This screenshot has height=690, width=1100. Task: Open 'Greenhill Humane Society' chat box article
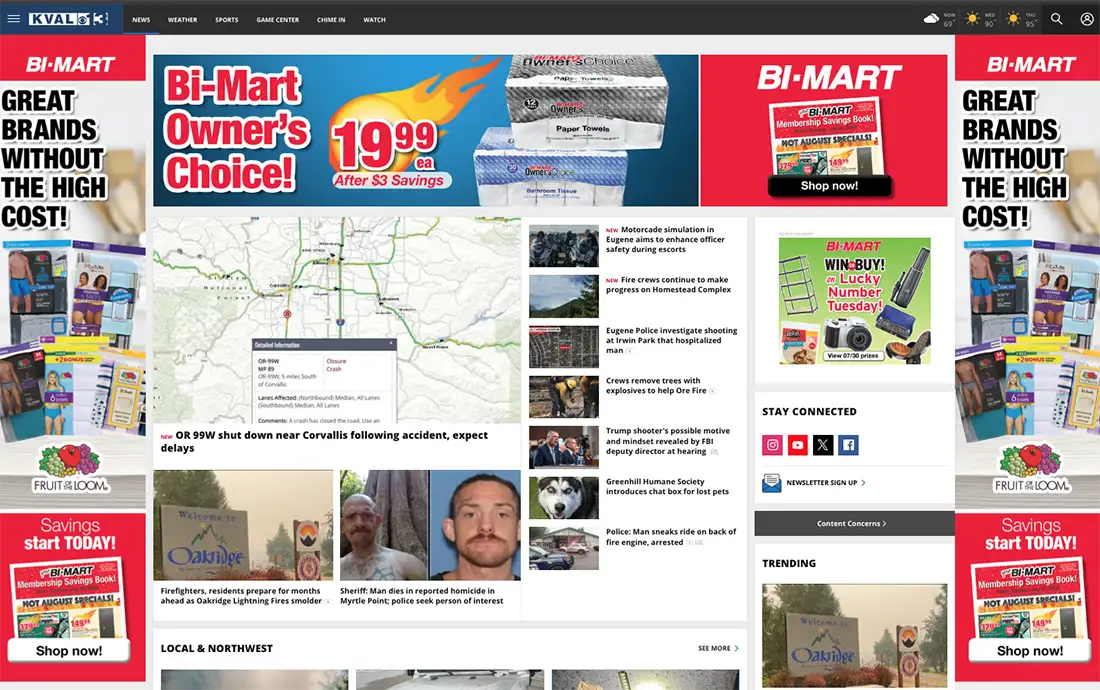pos(667,487)
